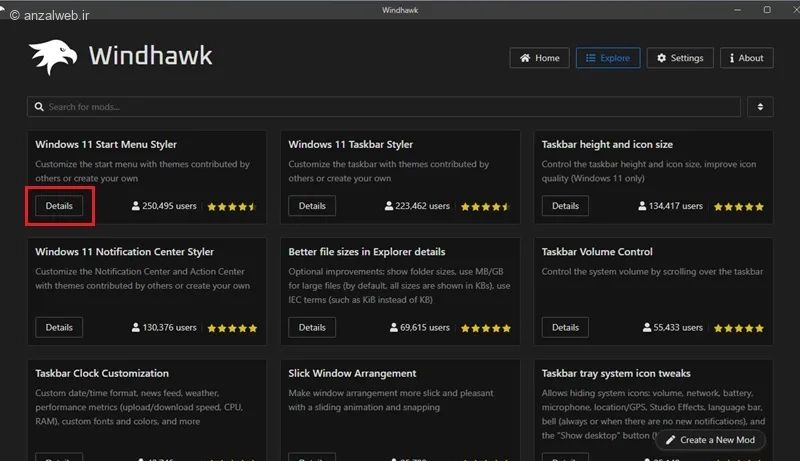The width and height of the screenshot is (800, 461).
Task: Go to the Home tab
Action: [539, 58]
